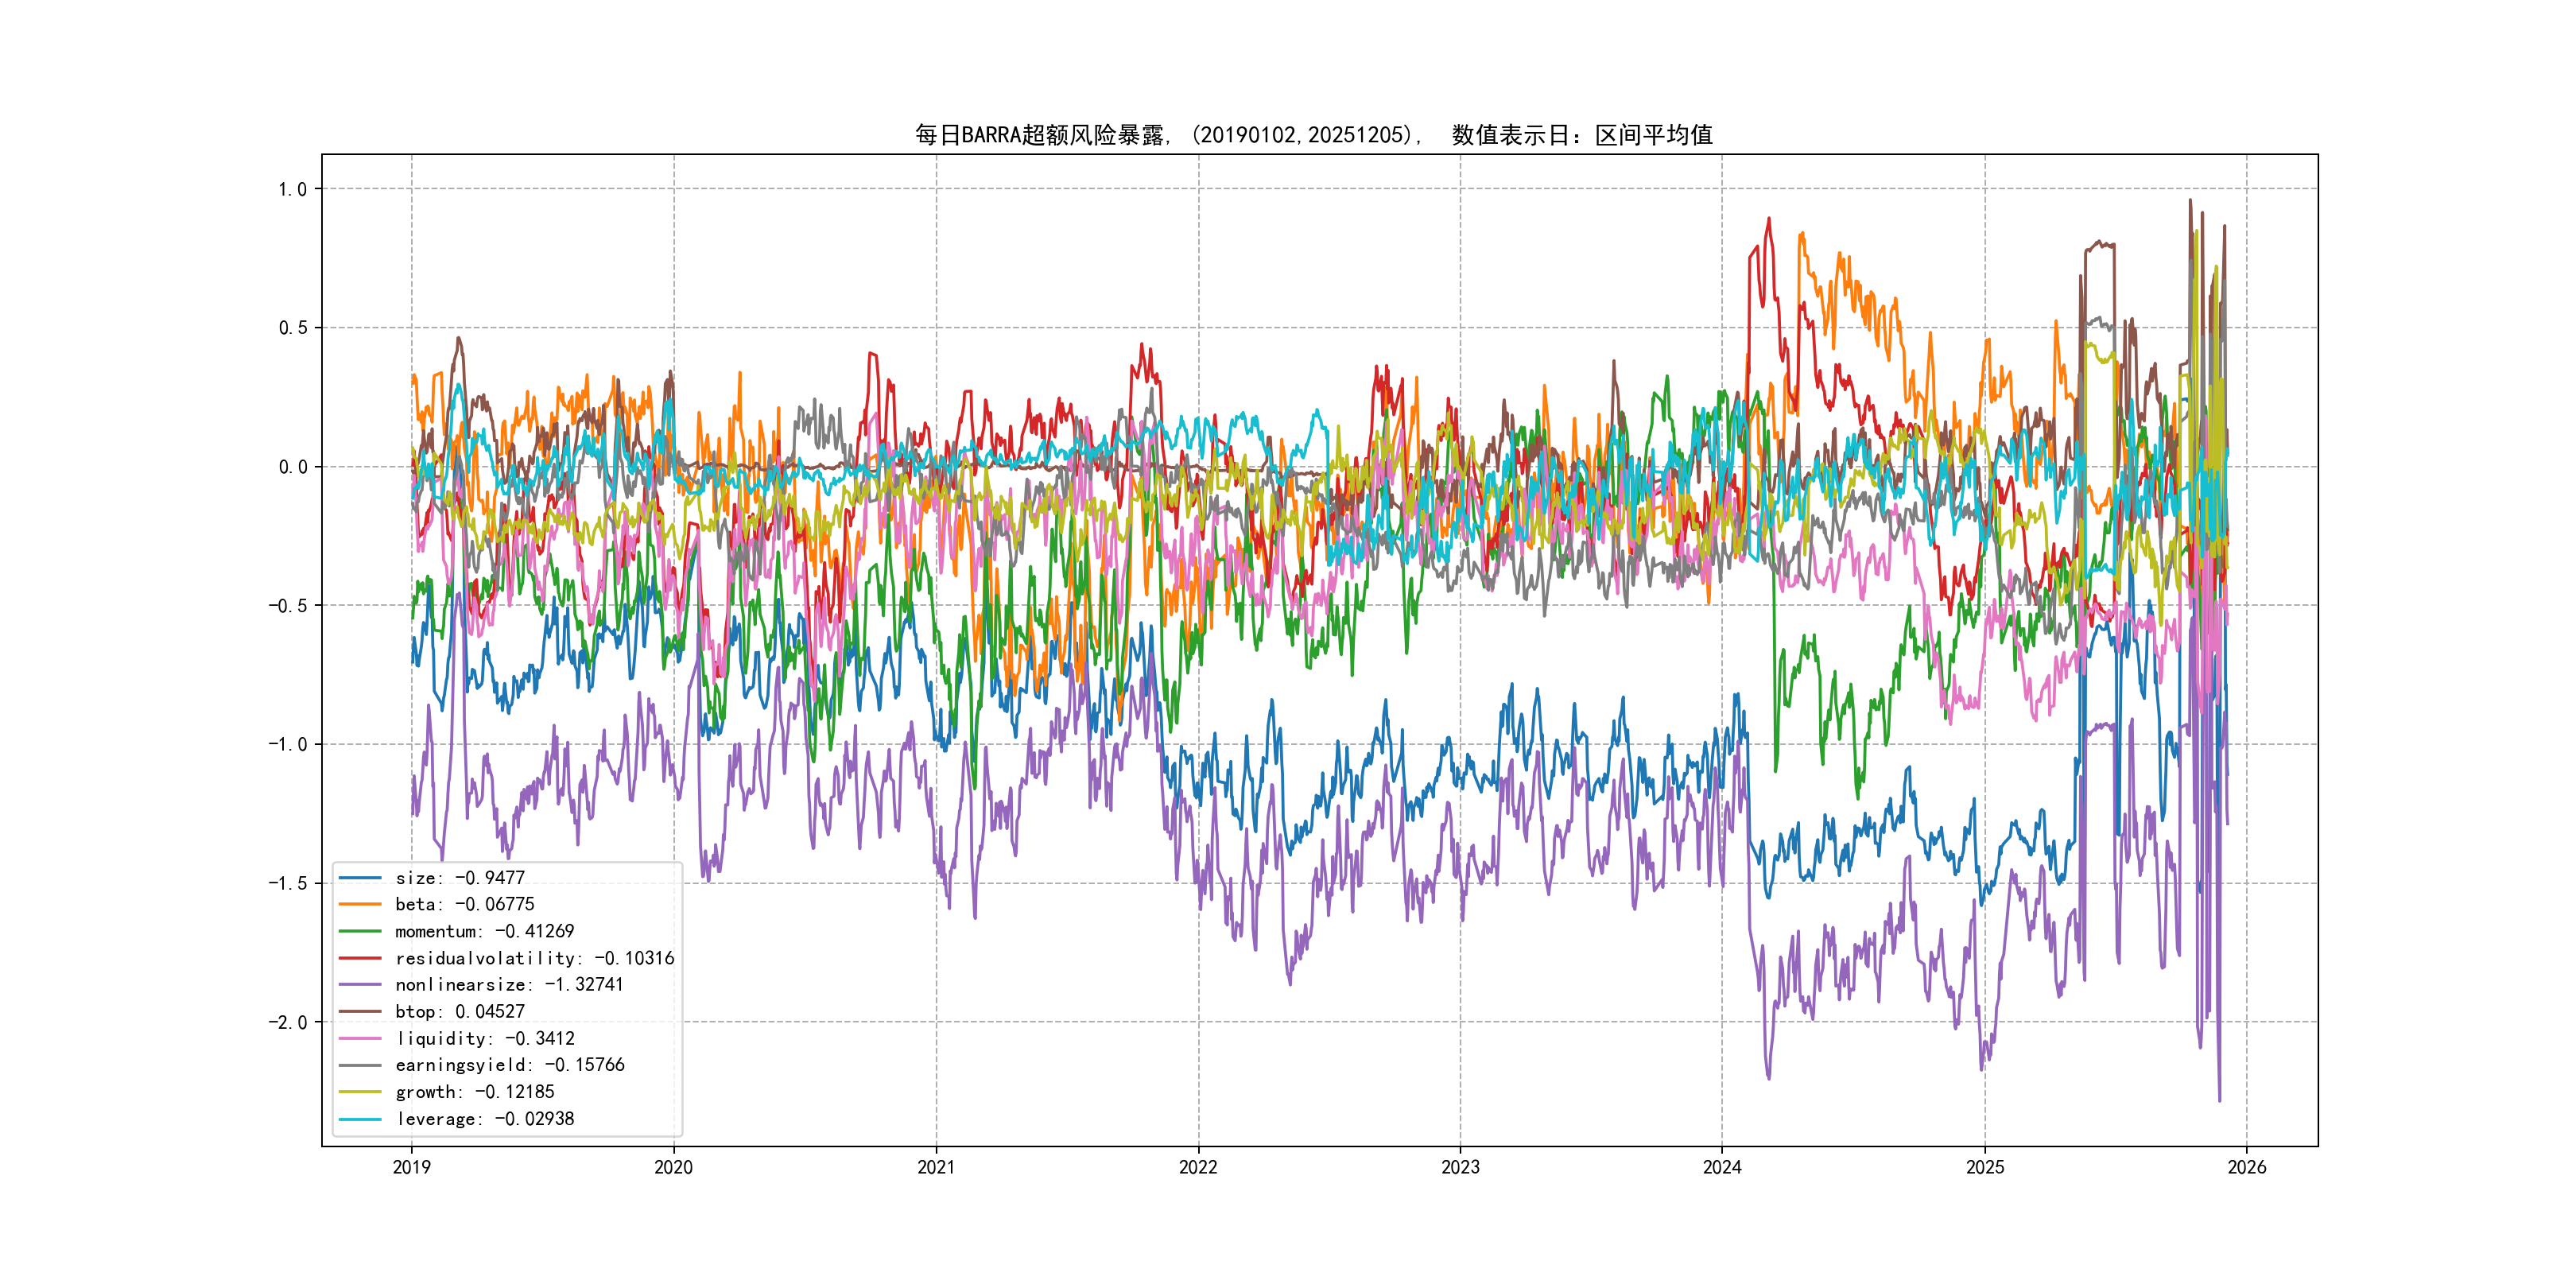Click the residualvolatility red legend swatch
Viewport: 2576px width, 1288px height.
point(360,958)
